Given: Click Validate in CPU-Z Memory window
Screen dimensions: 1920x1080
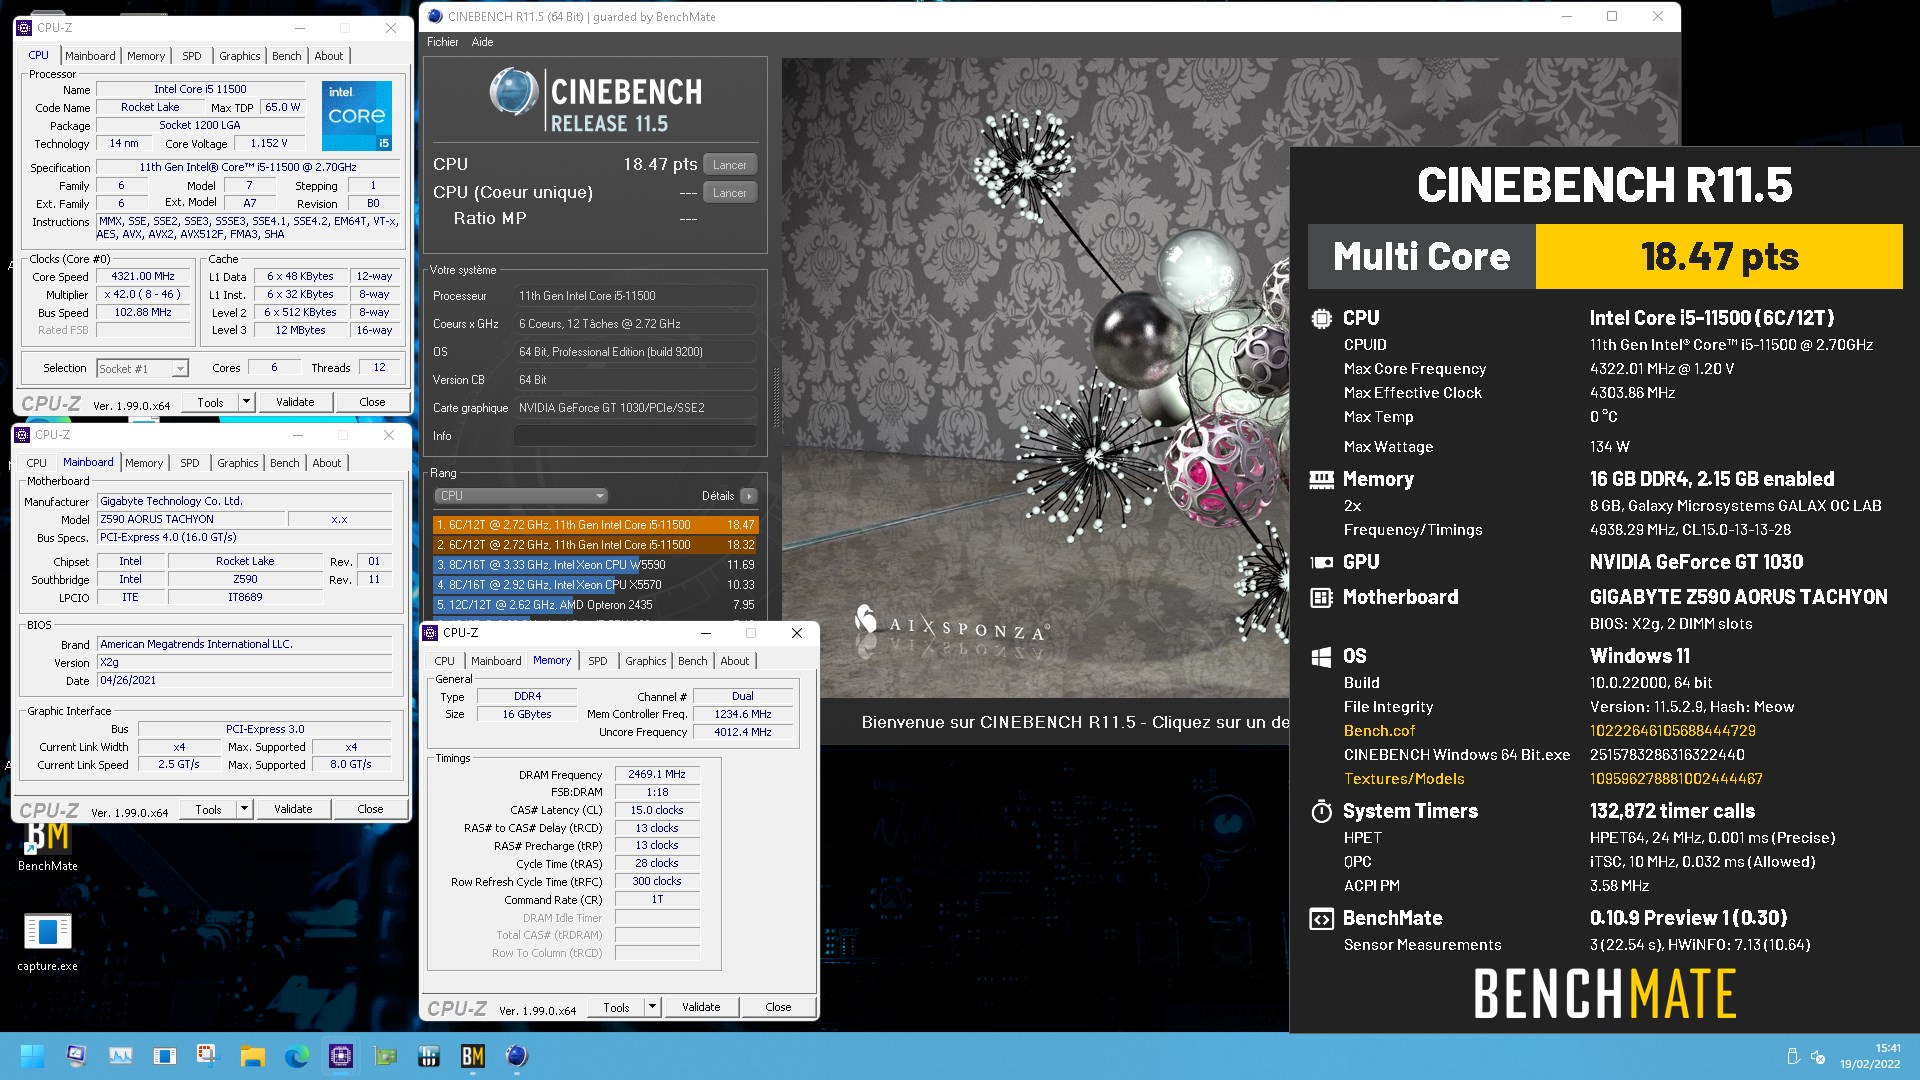Looking at the screenshot, I should pos(701,1007).
